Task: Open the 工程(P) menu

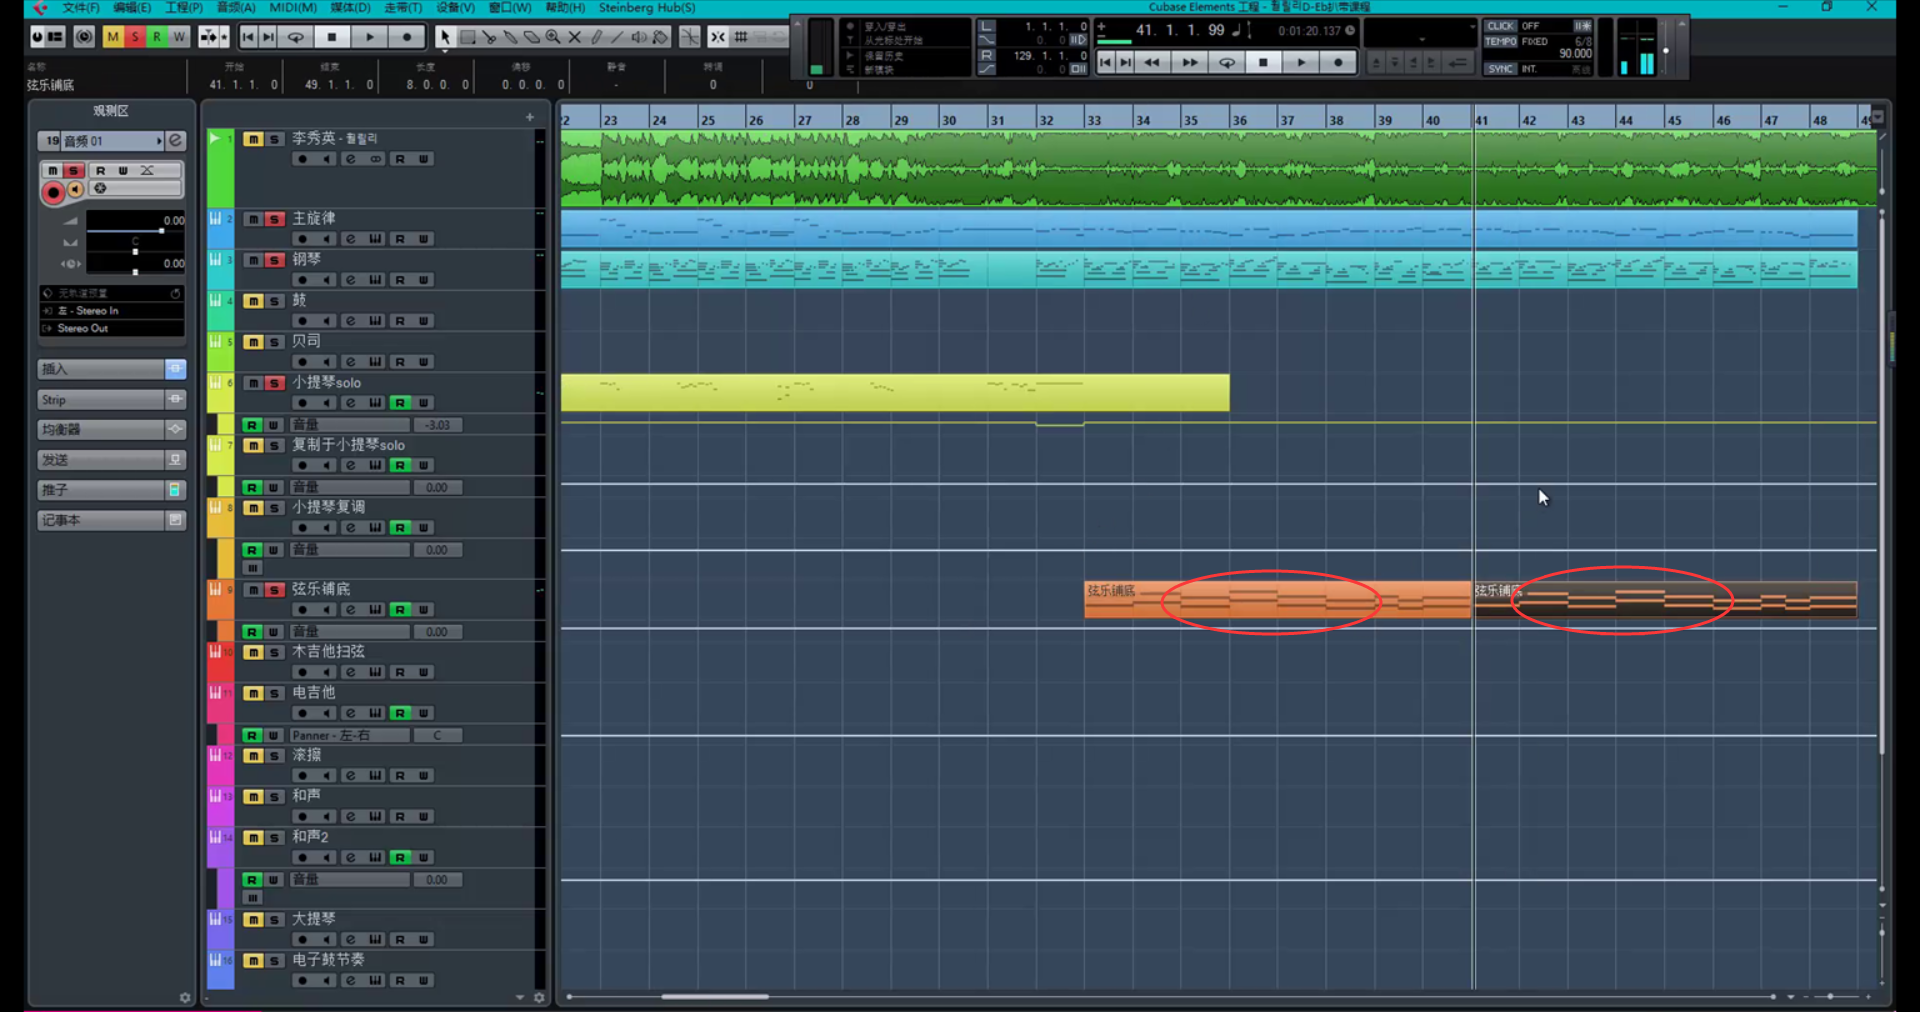Action: (184, 8)
